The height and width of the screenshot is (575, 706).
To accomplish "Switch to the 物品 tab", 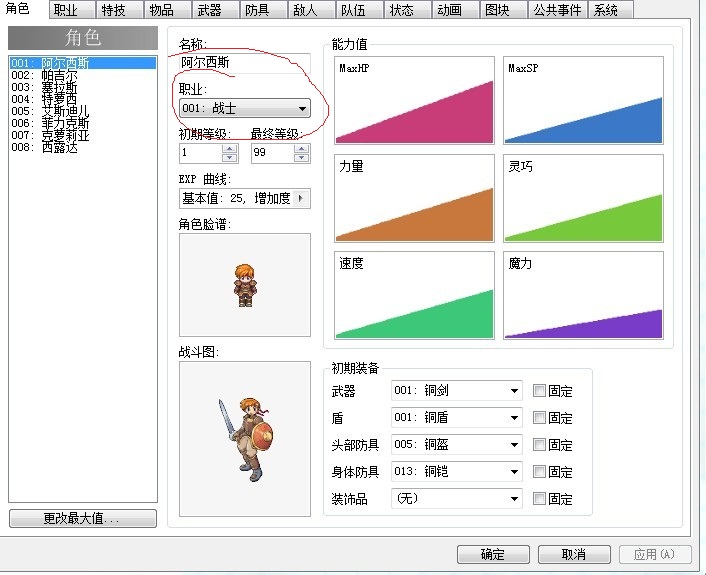I will tap(167, 9).
